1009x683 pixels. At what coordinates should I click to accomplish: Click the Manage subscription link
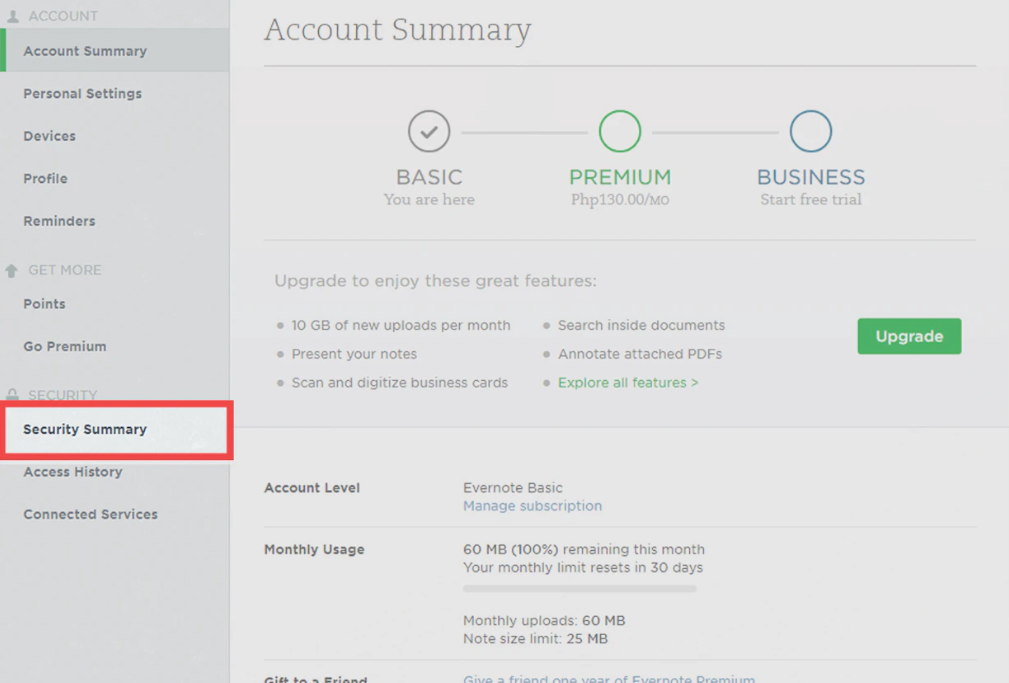[x=533, y=506]
